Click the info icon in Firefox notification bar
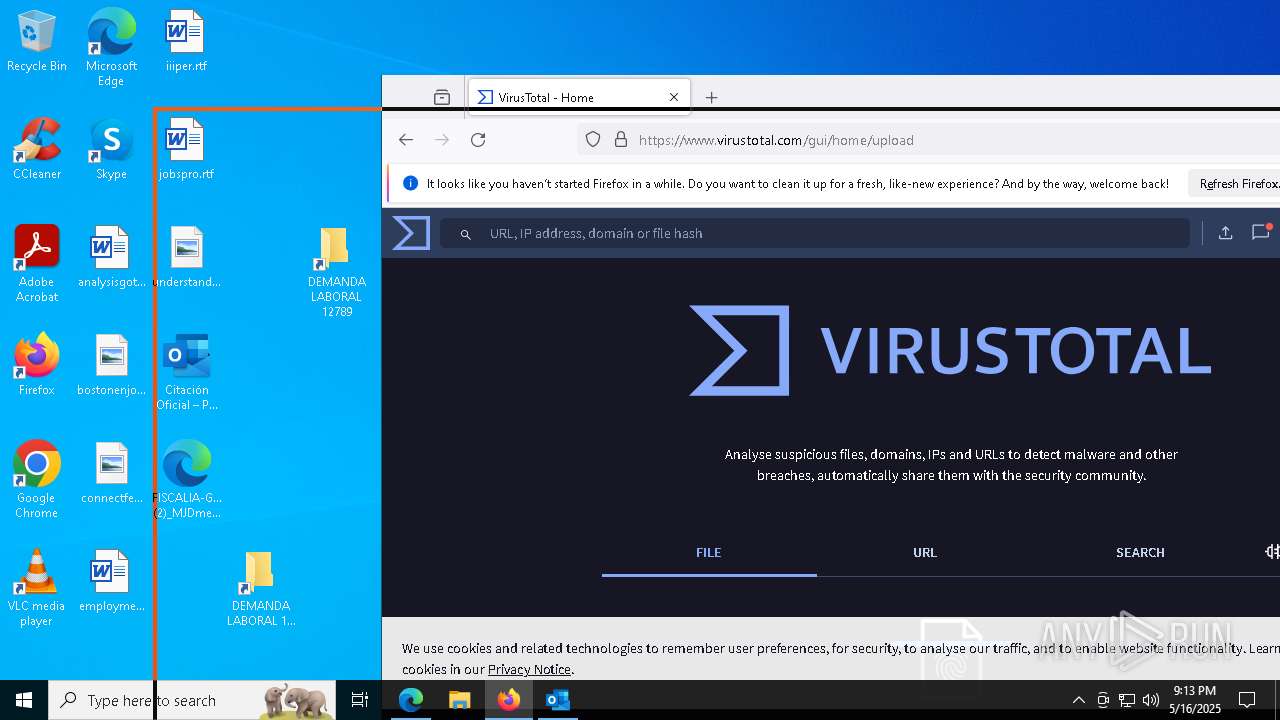1280x720 pixels. tap(410, 184)
